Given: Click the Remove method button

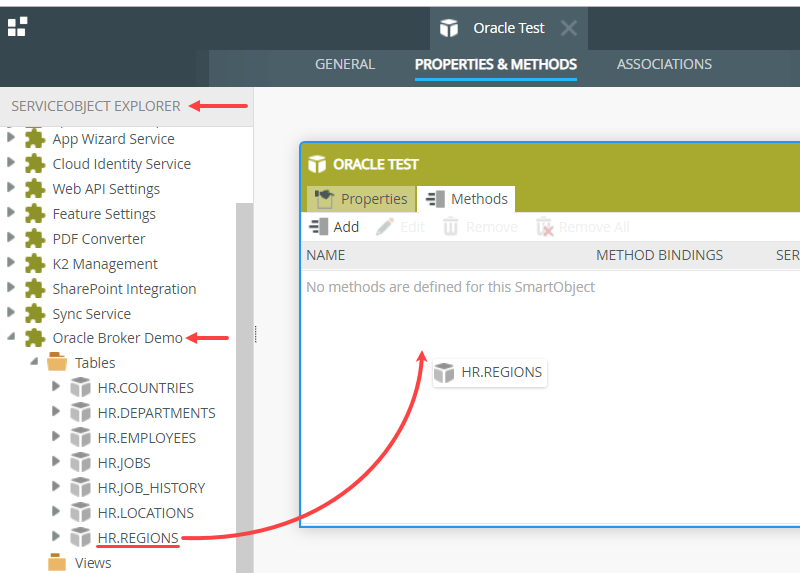Looking at the screenshot, I should click(x=480, y=227).
